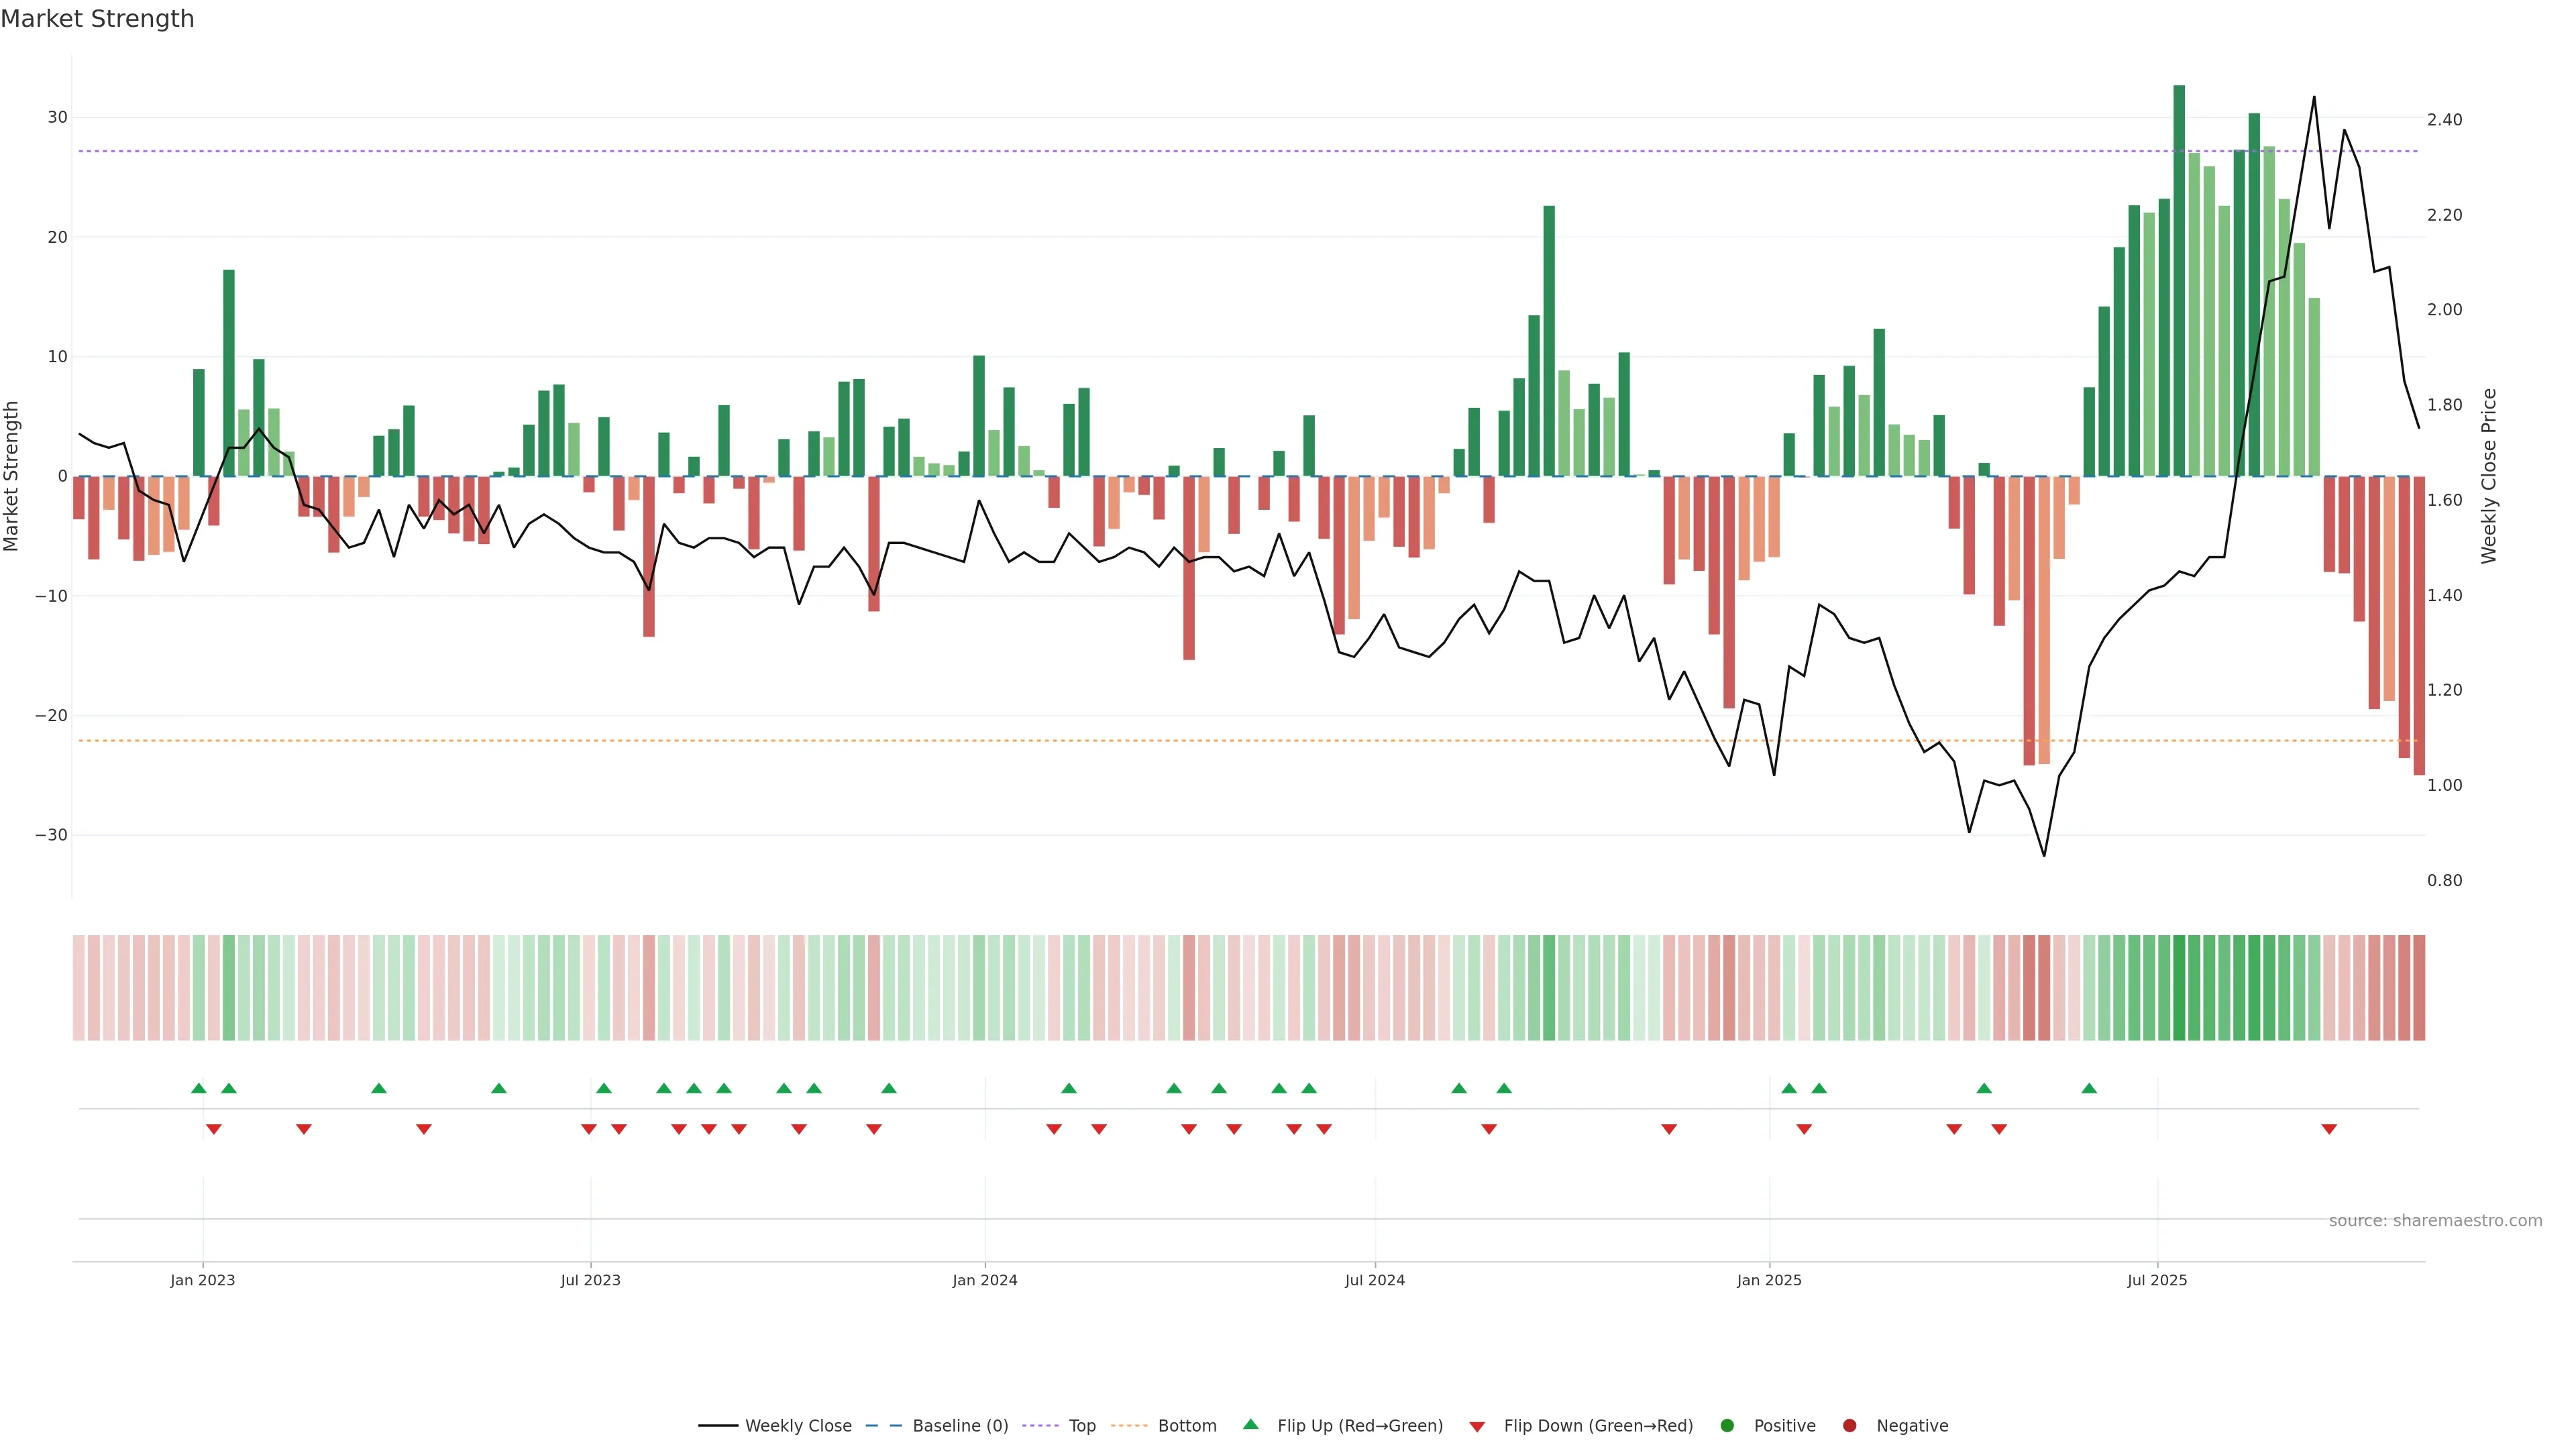Click last green flip-up triangle marker
Screen dimensions: 2576x1449
point(2089,1088)
